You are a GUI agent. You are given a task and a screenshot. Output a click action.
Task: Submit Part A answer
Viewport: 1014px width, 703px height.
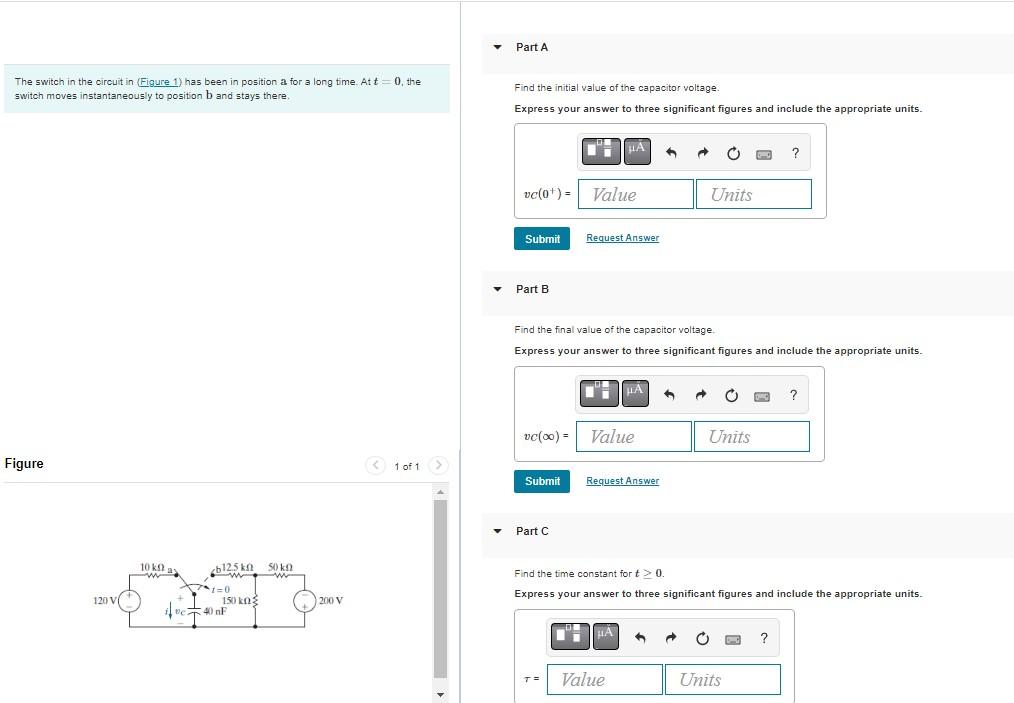point(542,239)
